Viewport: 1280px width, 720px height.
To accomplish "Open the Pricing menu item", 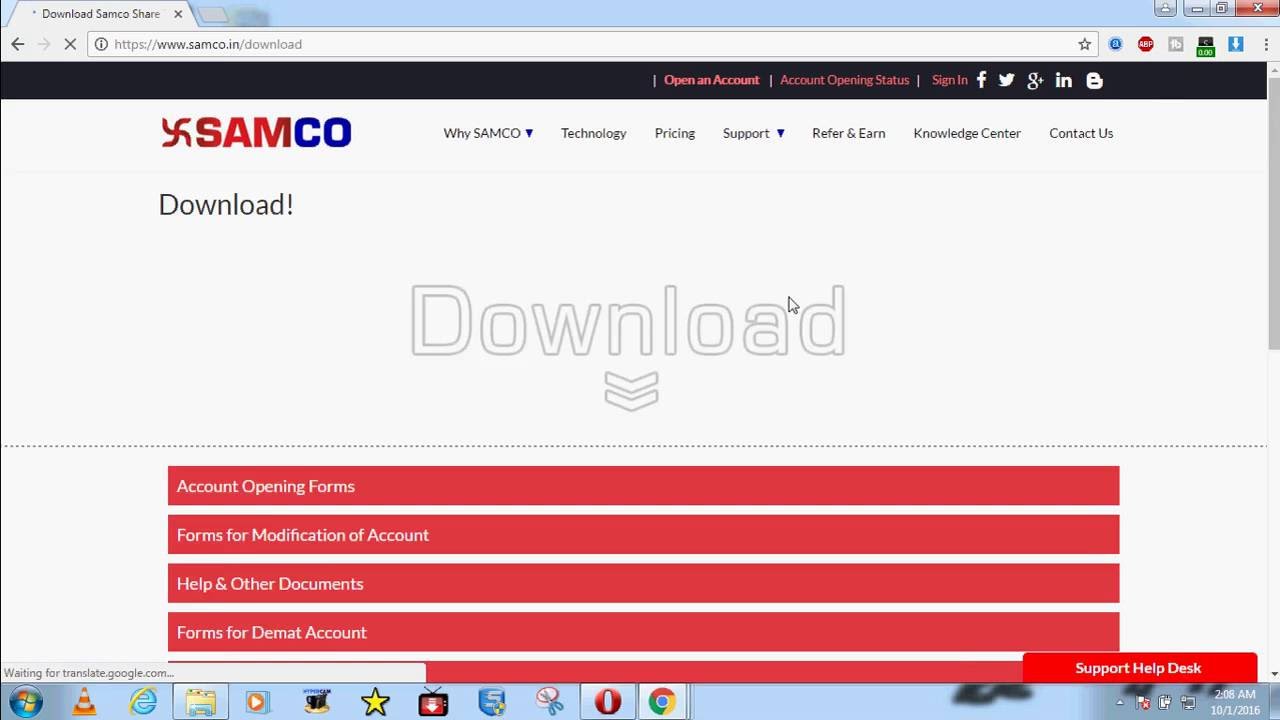I will [x=675, y=133].
